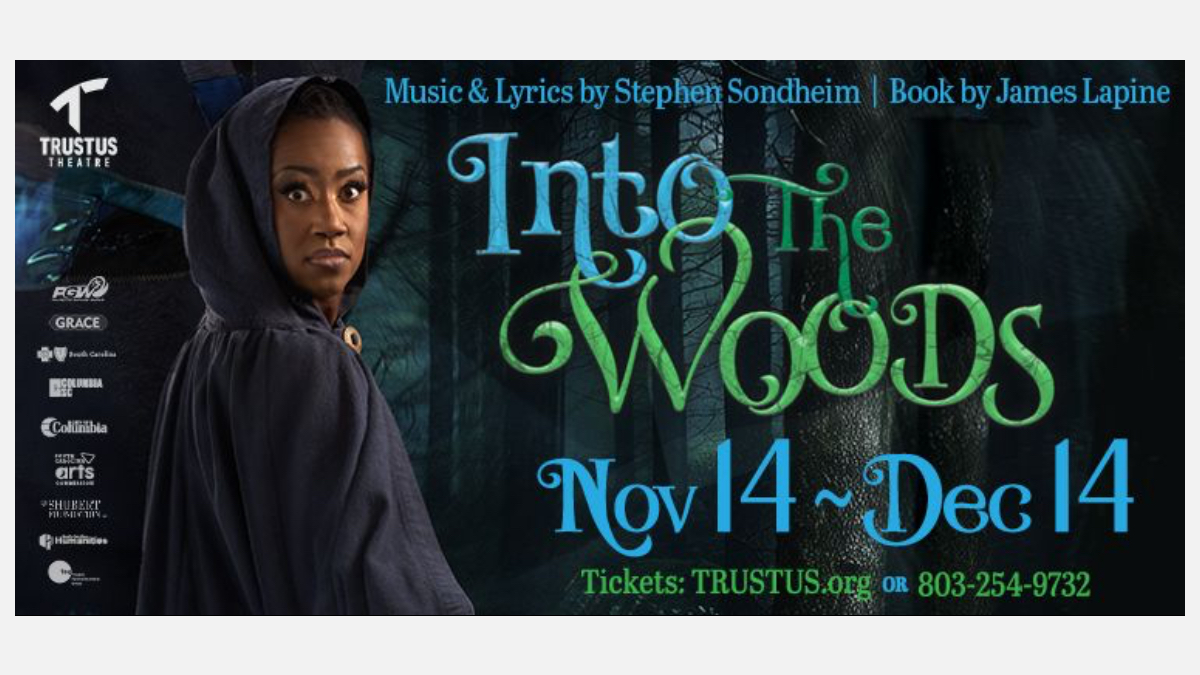Viewport: 1200px width, 675px height.
Task: Click the Shubert Foundation logo
Action: click(x=72, y=508)
